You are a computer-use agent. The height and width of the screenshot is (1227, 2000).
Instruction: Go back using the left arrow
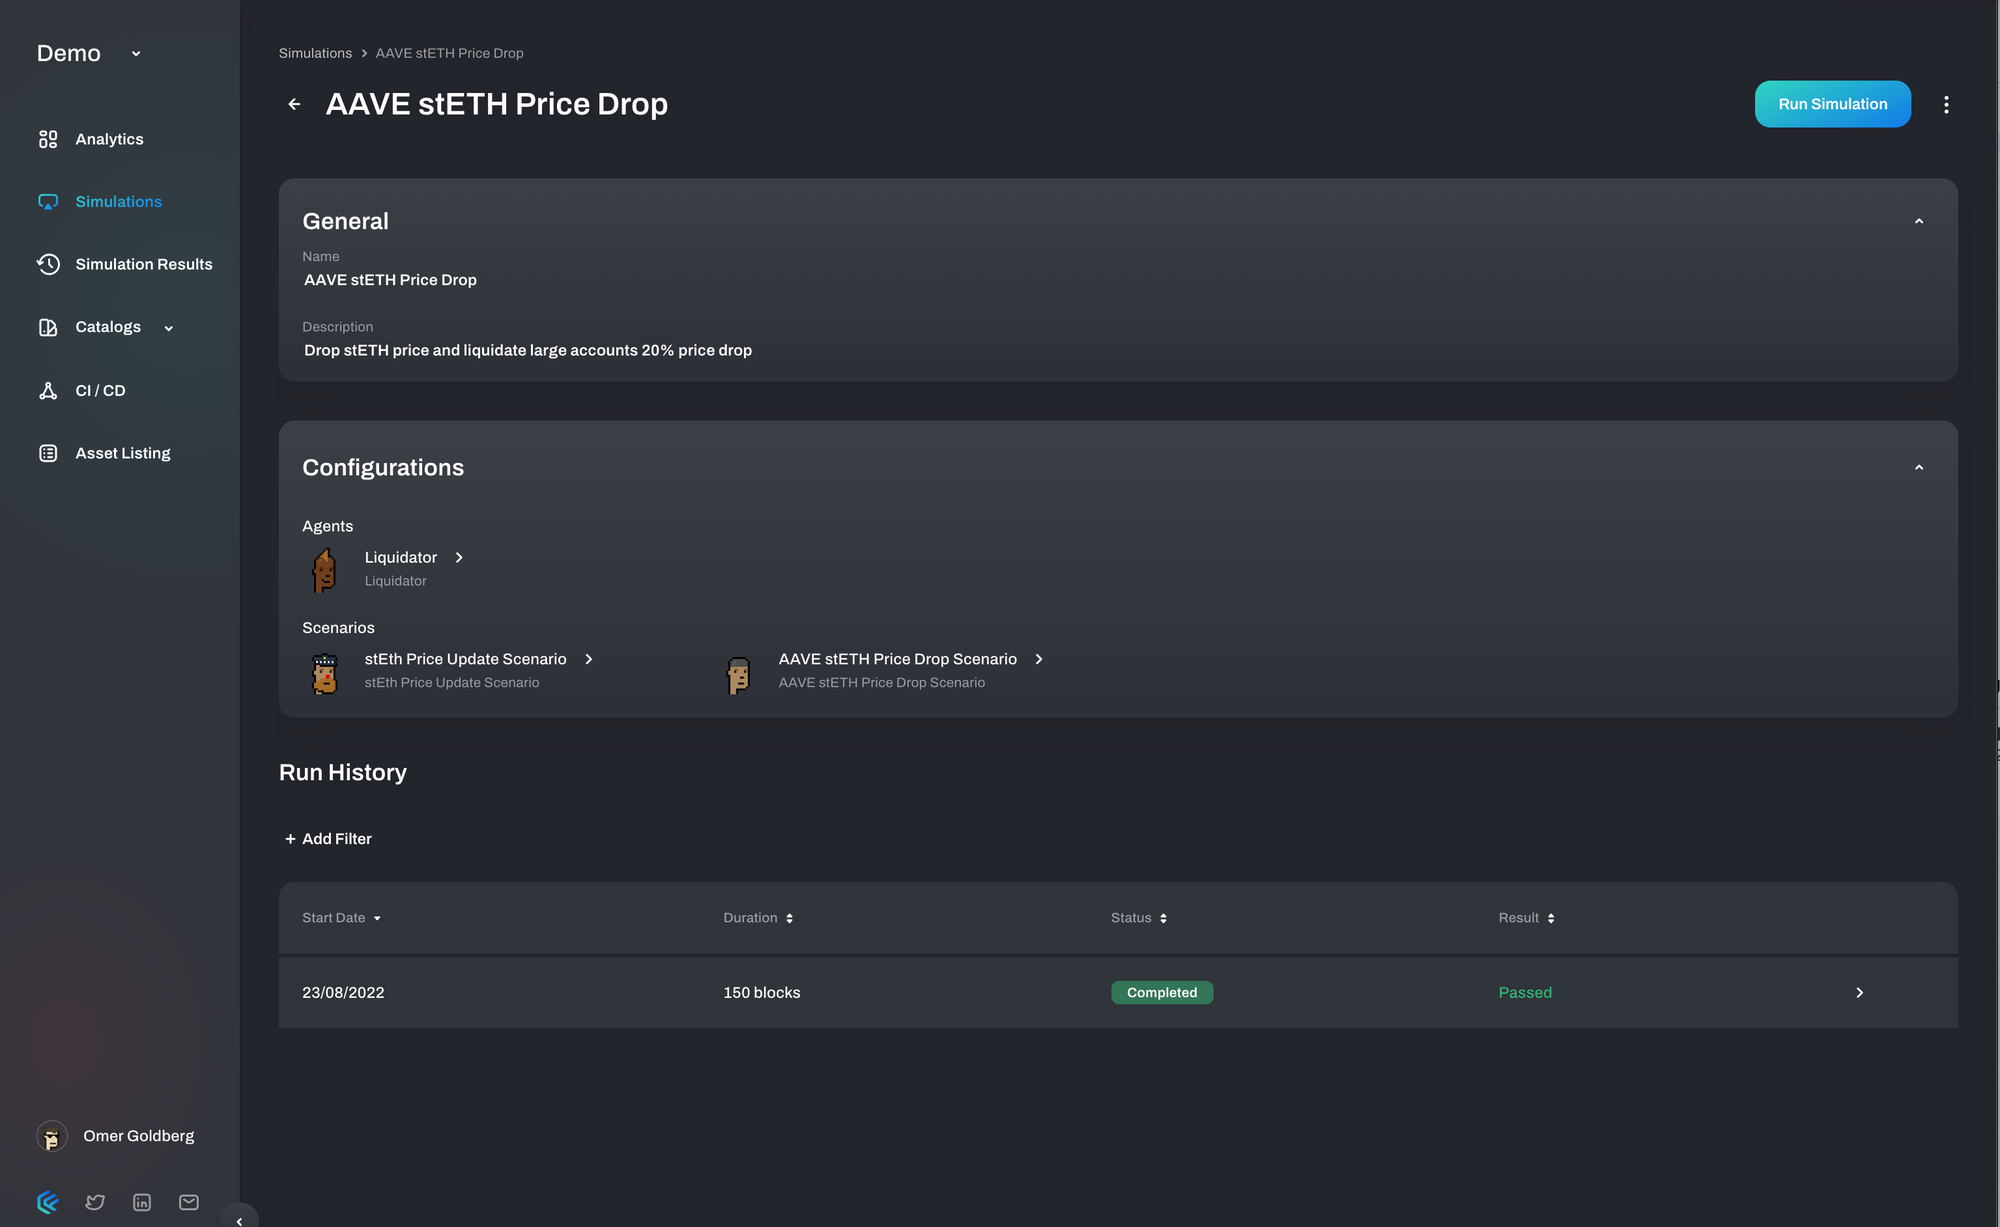coord(294,104)
